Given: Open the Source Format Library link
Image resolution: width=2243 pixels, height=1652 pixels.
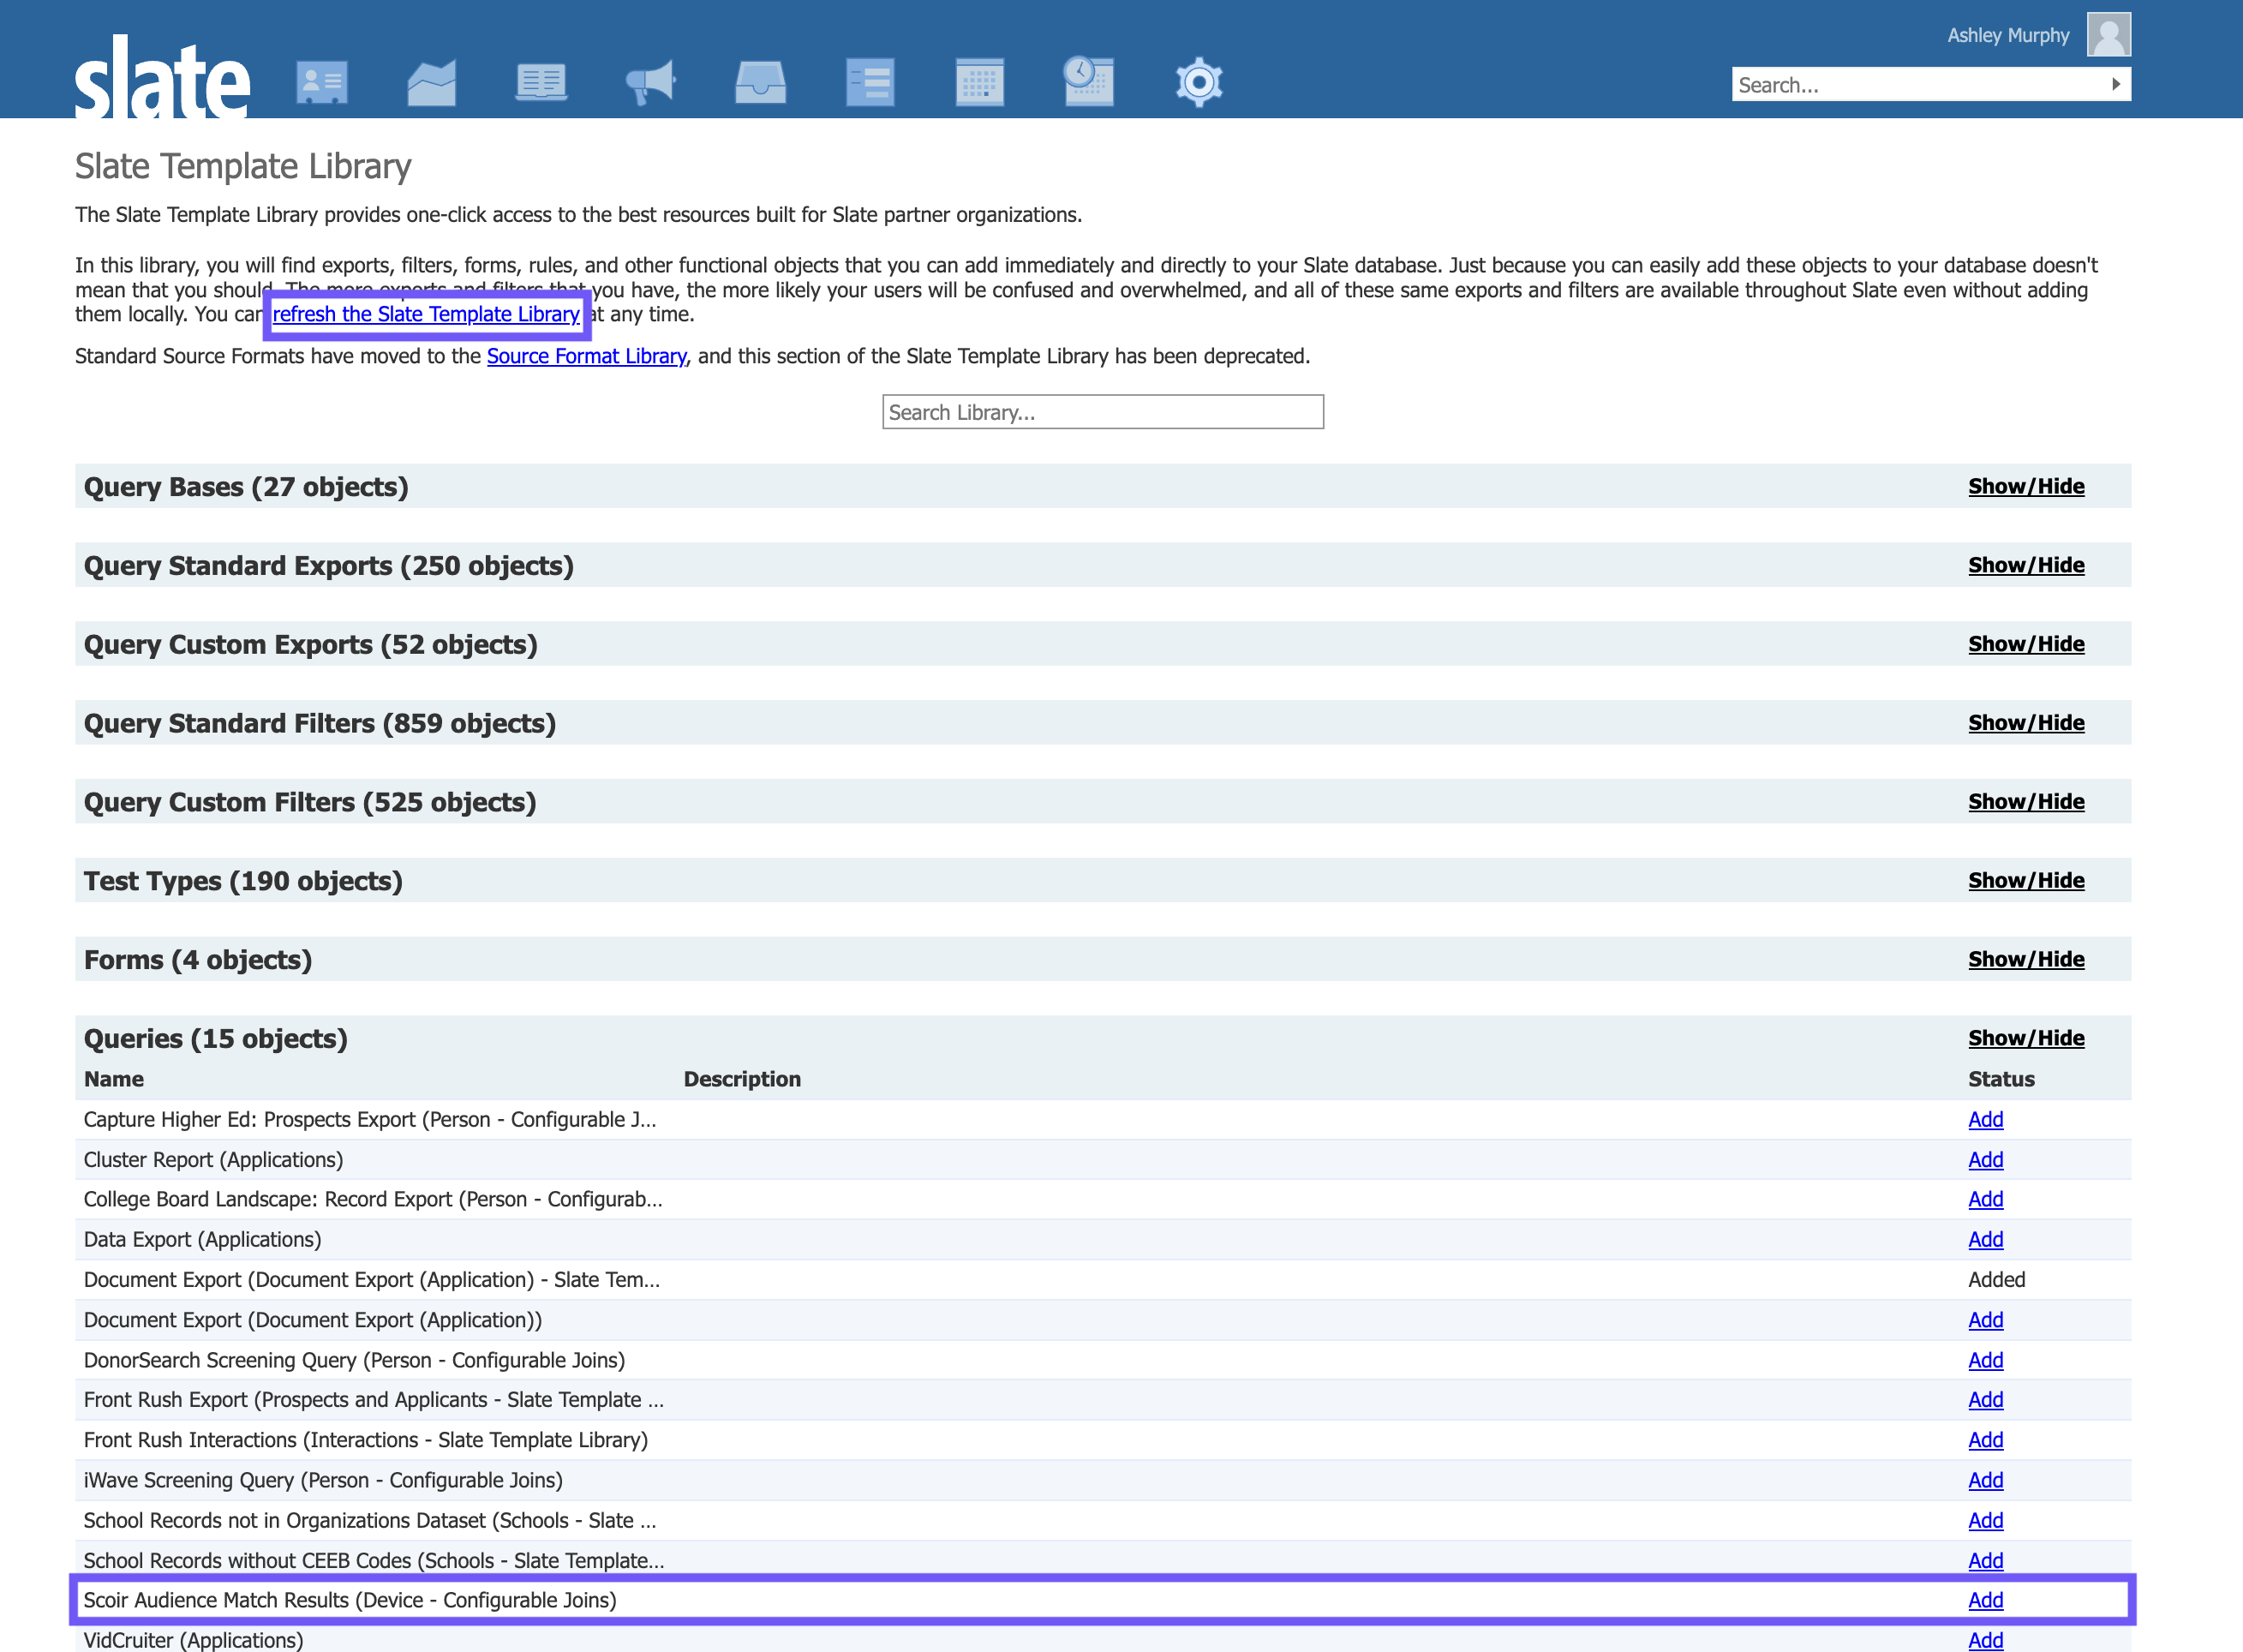Looking at the screenshot, I should tap(586, 356).
